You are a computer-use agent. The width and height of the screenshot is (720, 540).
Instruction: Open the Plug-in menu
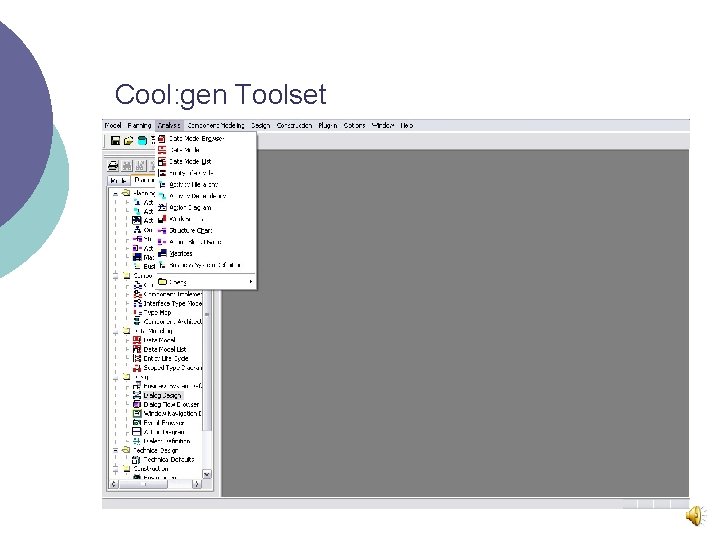click(x=328, y=125)
